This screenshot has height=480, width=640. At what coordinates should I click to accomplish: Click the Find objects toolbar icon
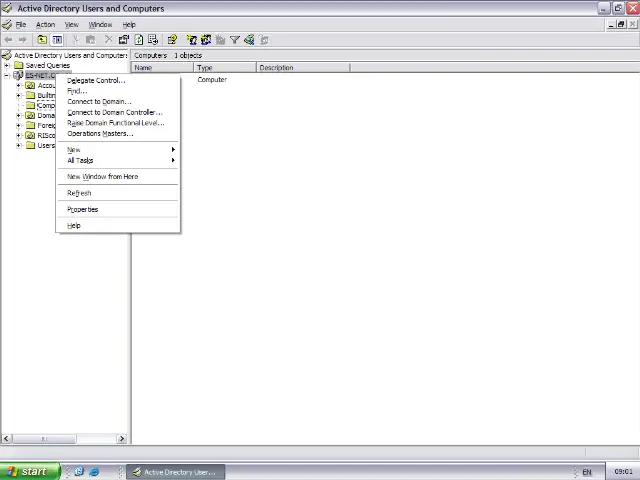(x=249, y=40)
